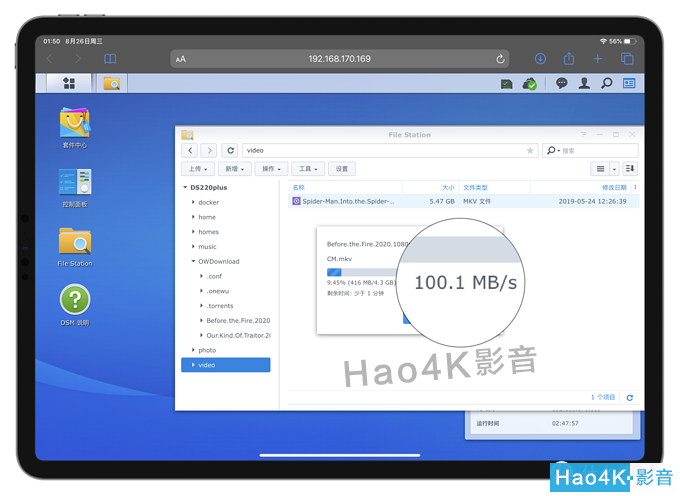Click the File Station help question mark

583,135
